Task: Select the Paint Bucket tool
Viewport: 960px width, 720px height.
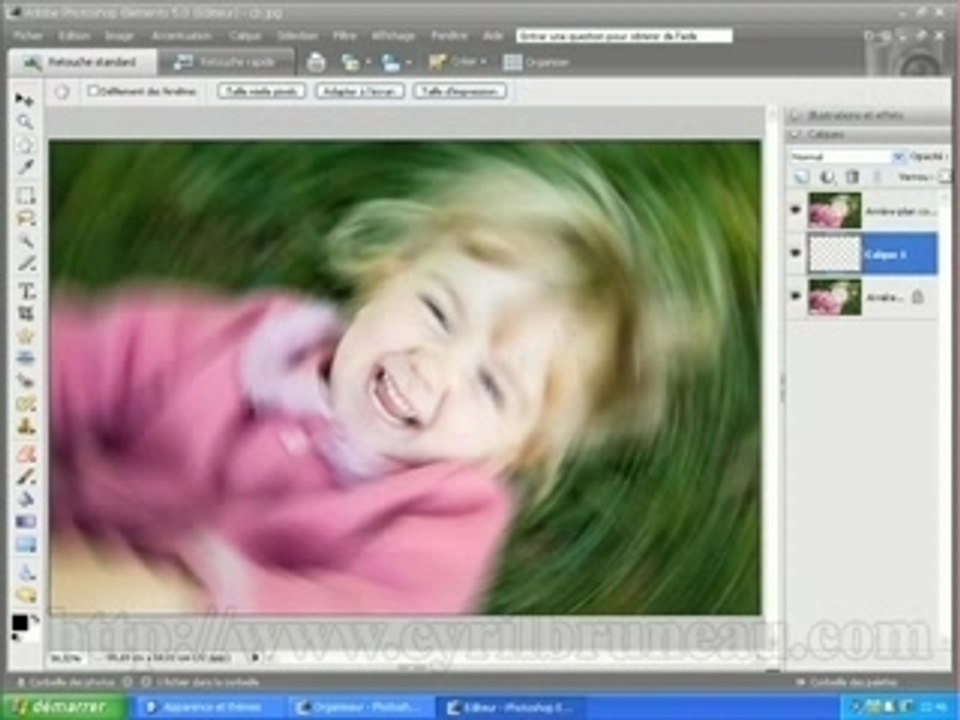Action: (26, 499)
